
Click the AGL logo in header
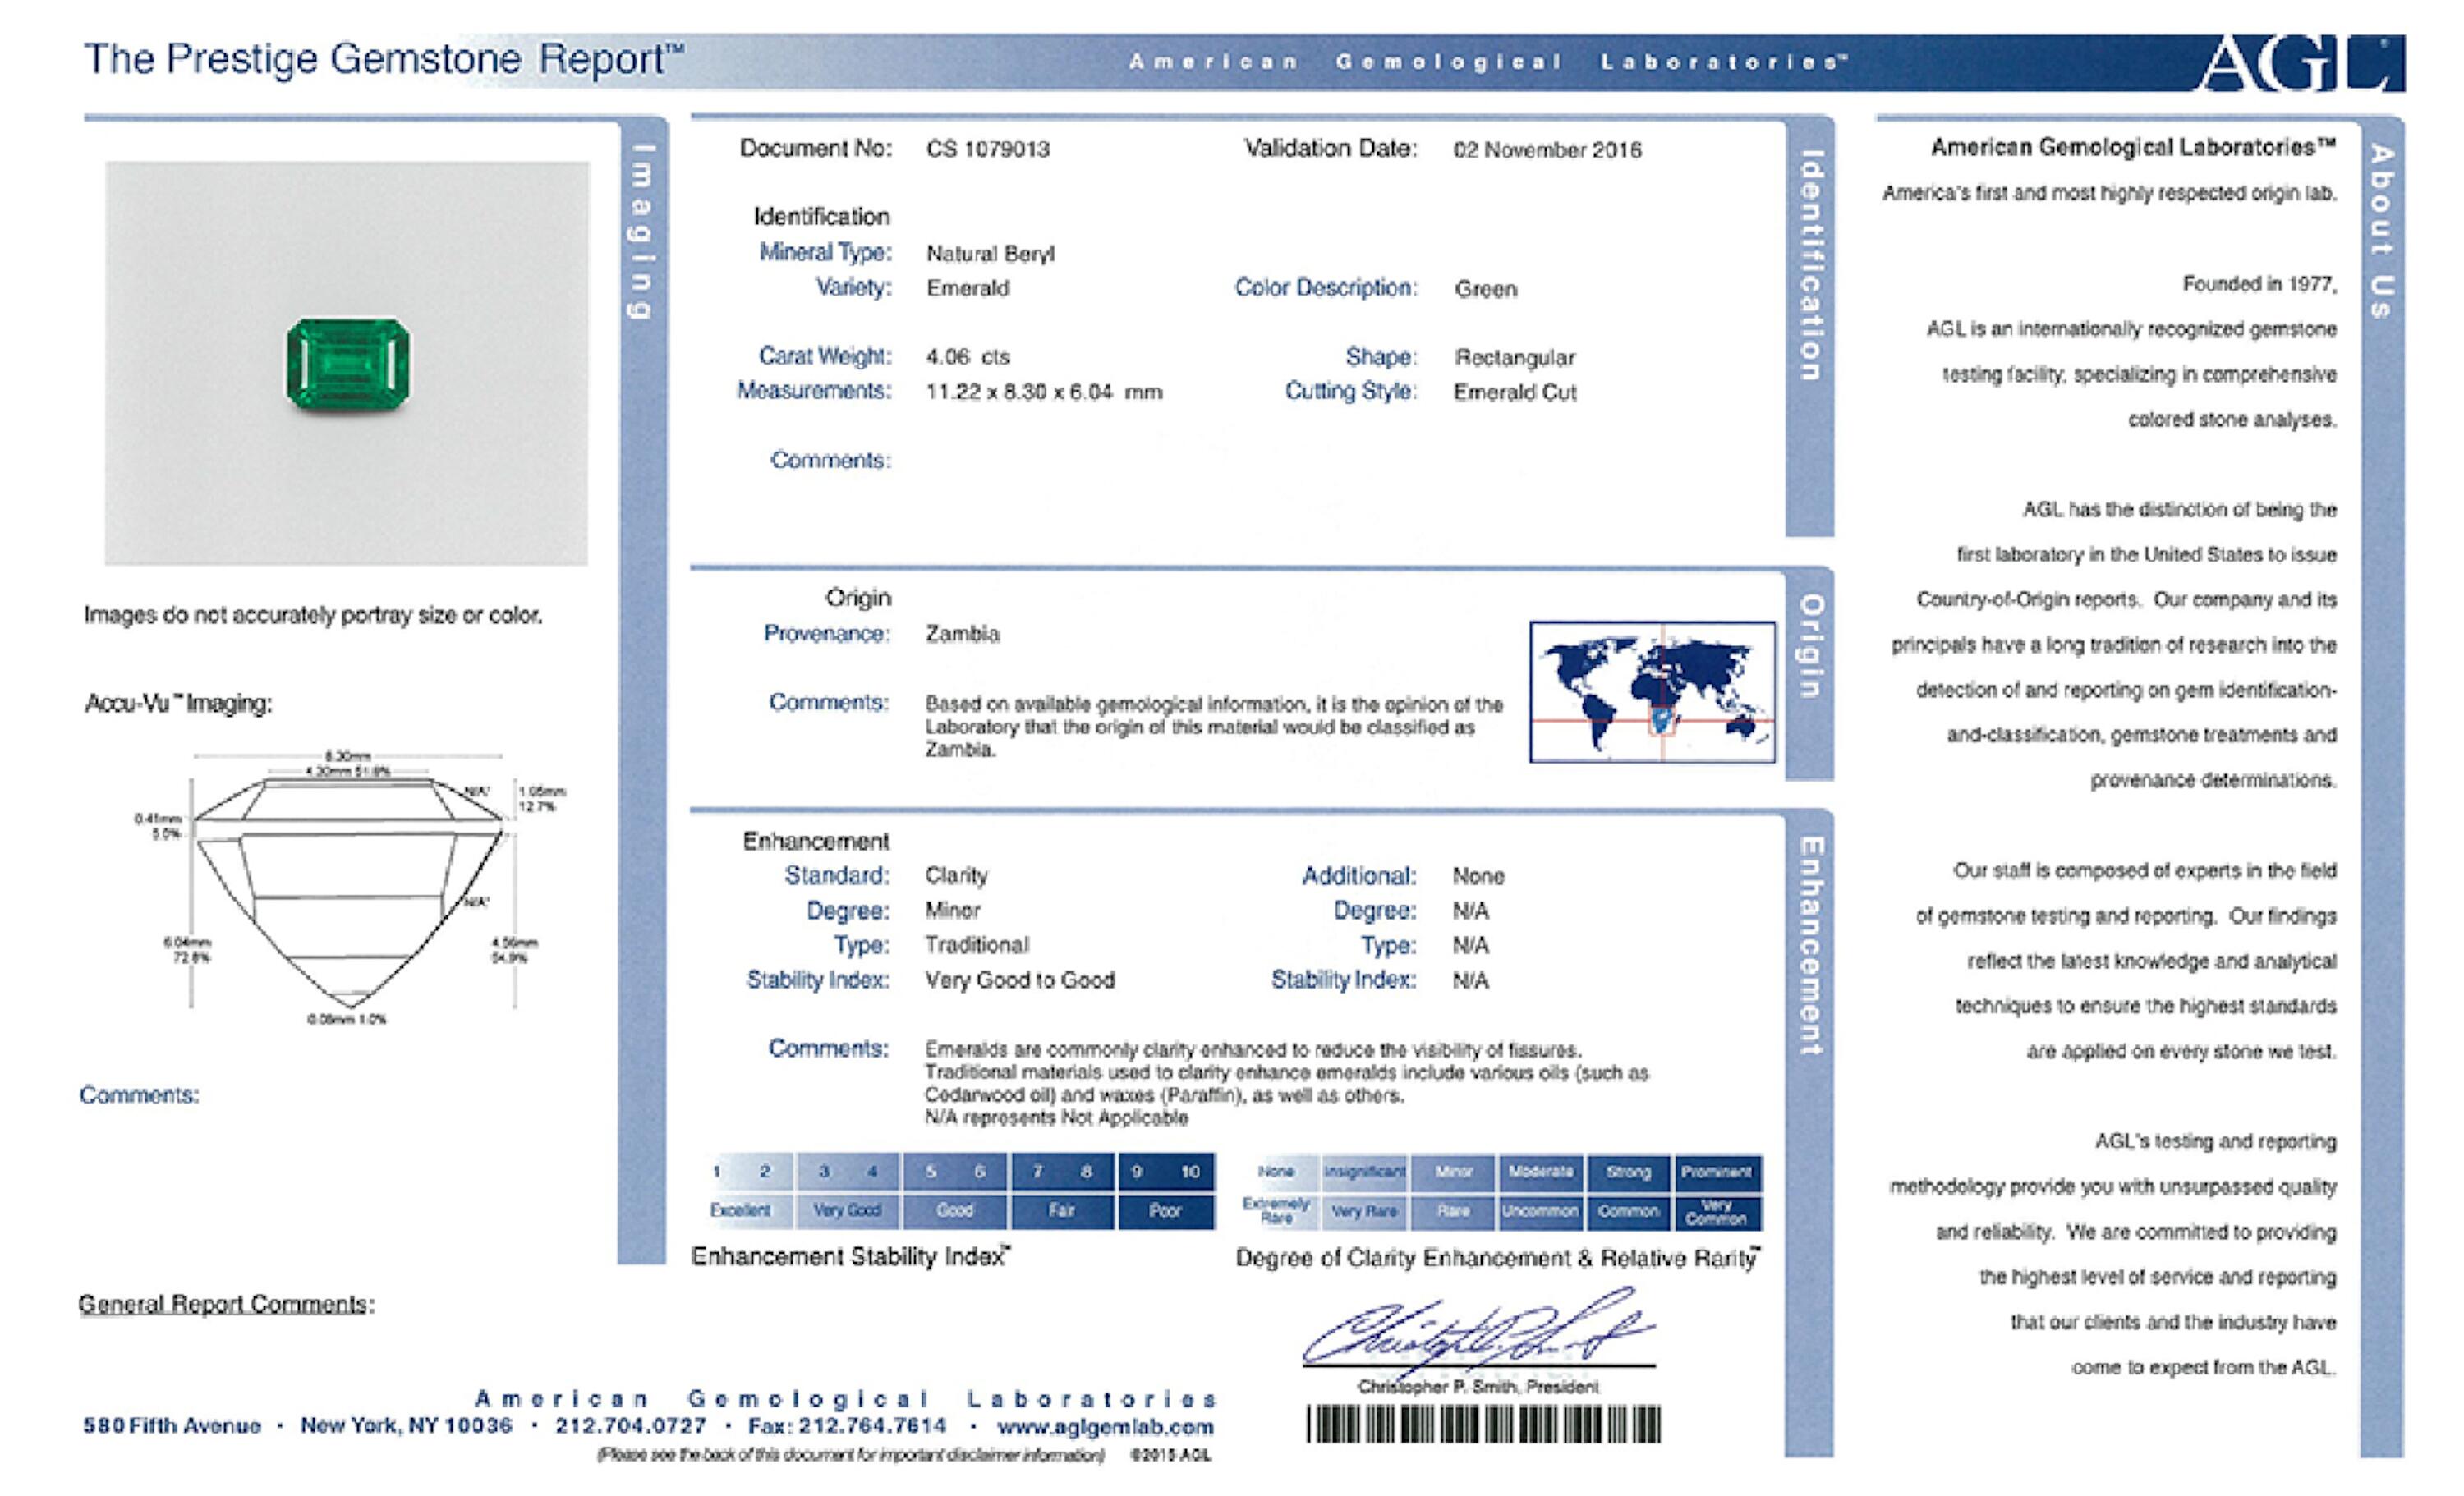2300,62
